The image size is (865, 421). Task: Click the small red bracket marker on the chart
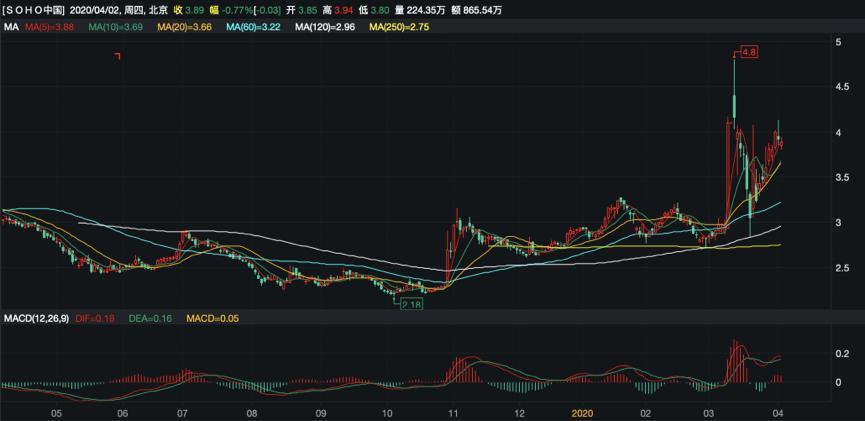coord(118,56)
